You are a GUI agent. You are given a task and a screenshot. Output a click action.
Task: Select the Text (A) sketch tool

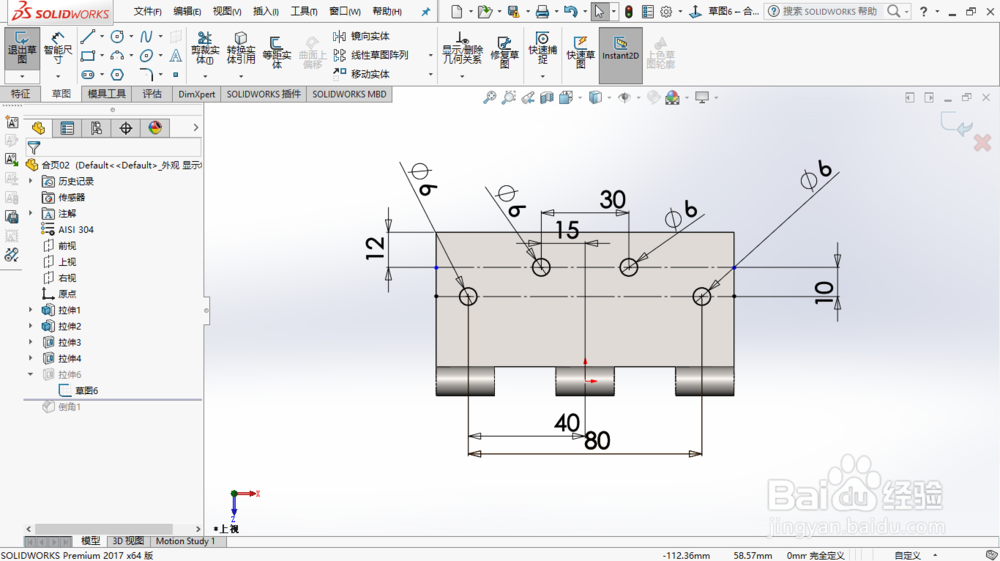click(x=175, y=55)
